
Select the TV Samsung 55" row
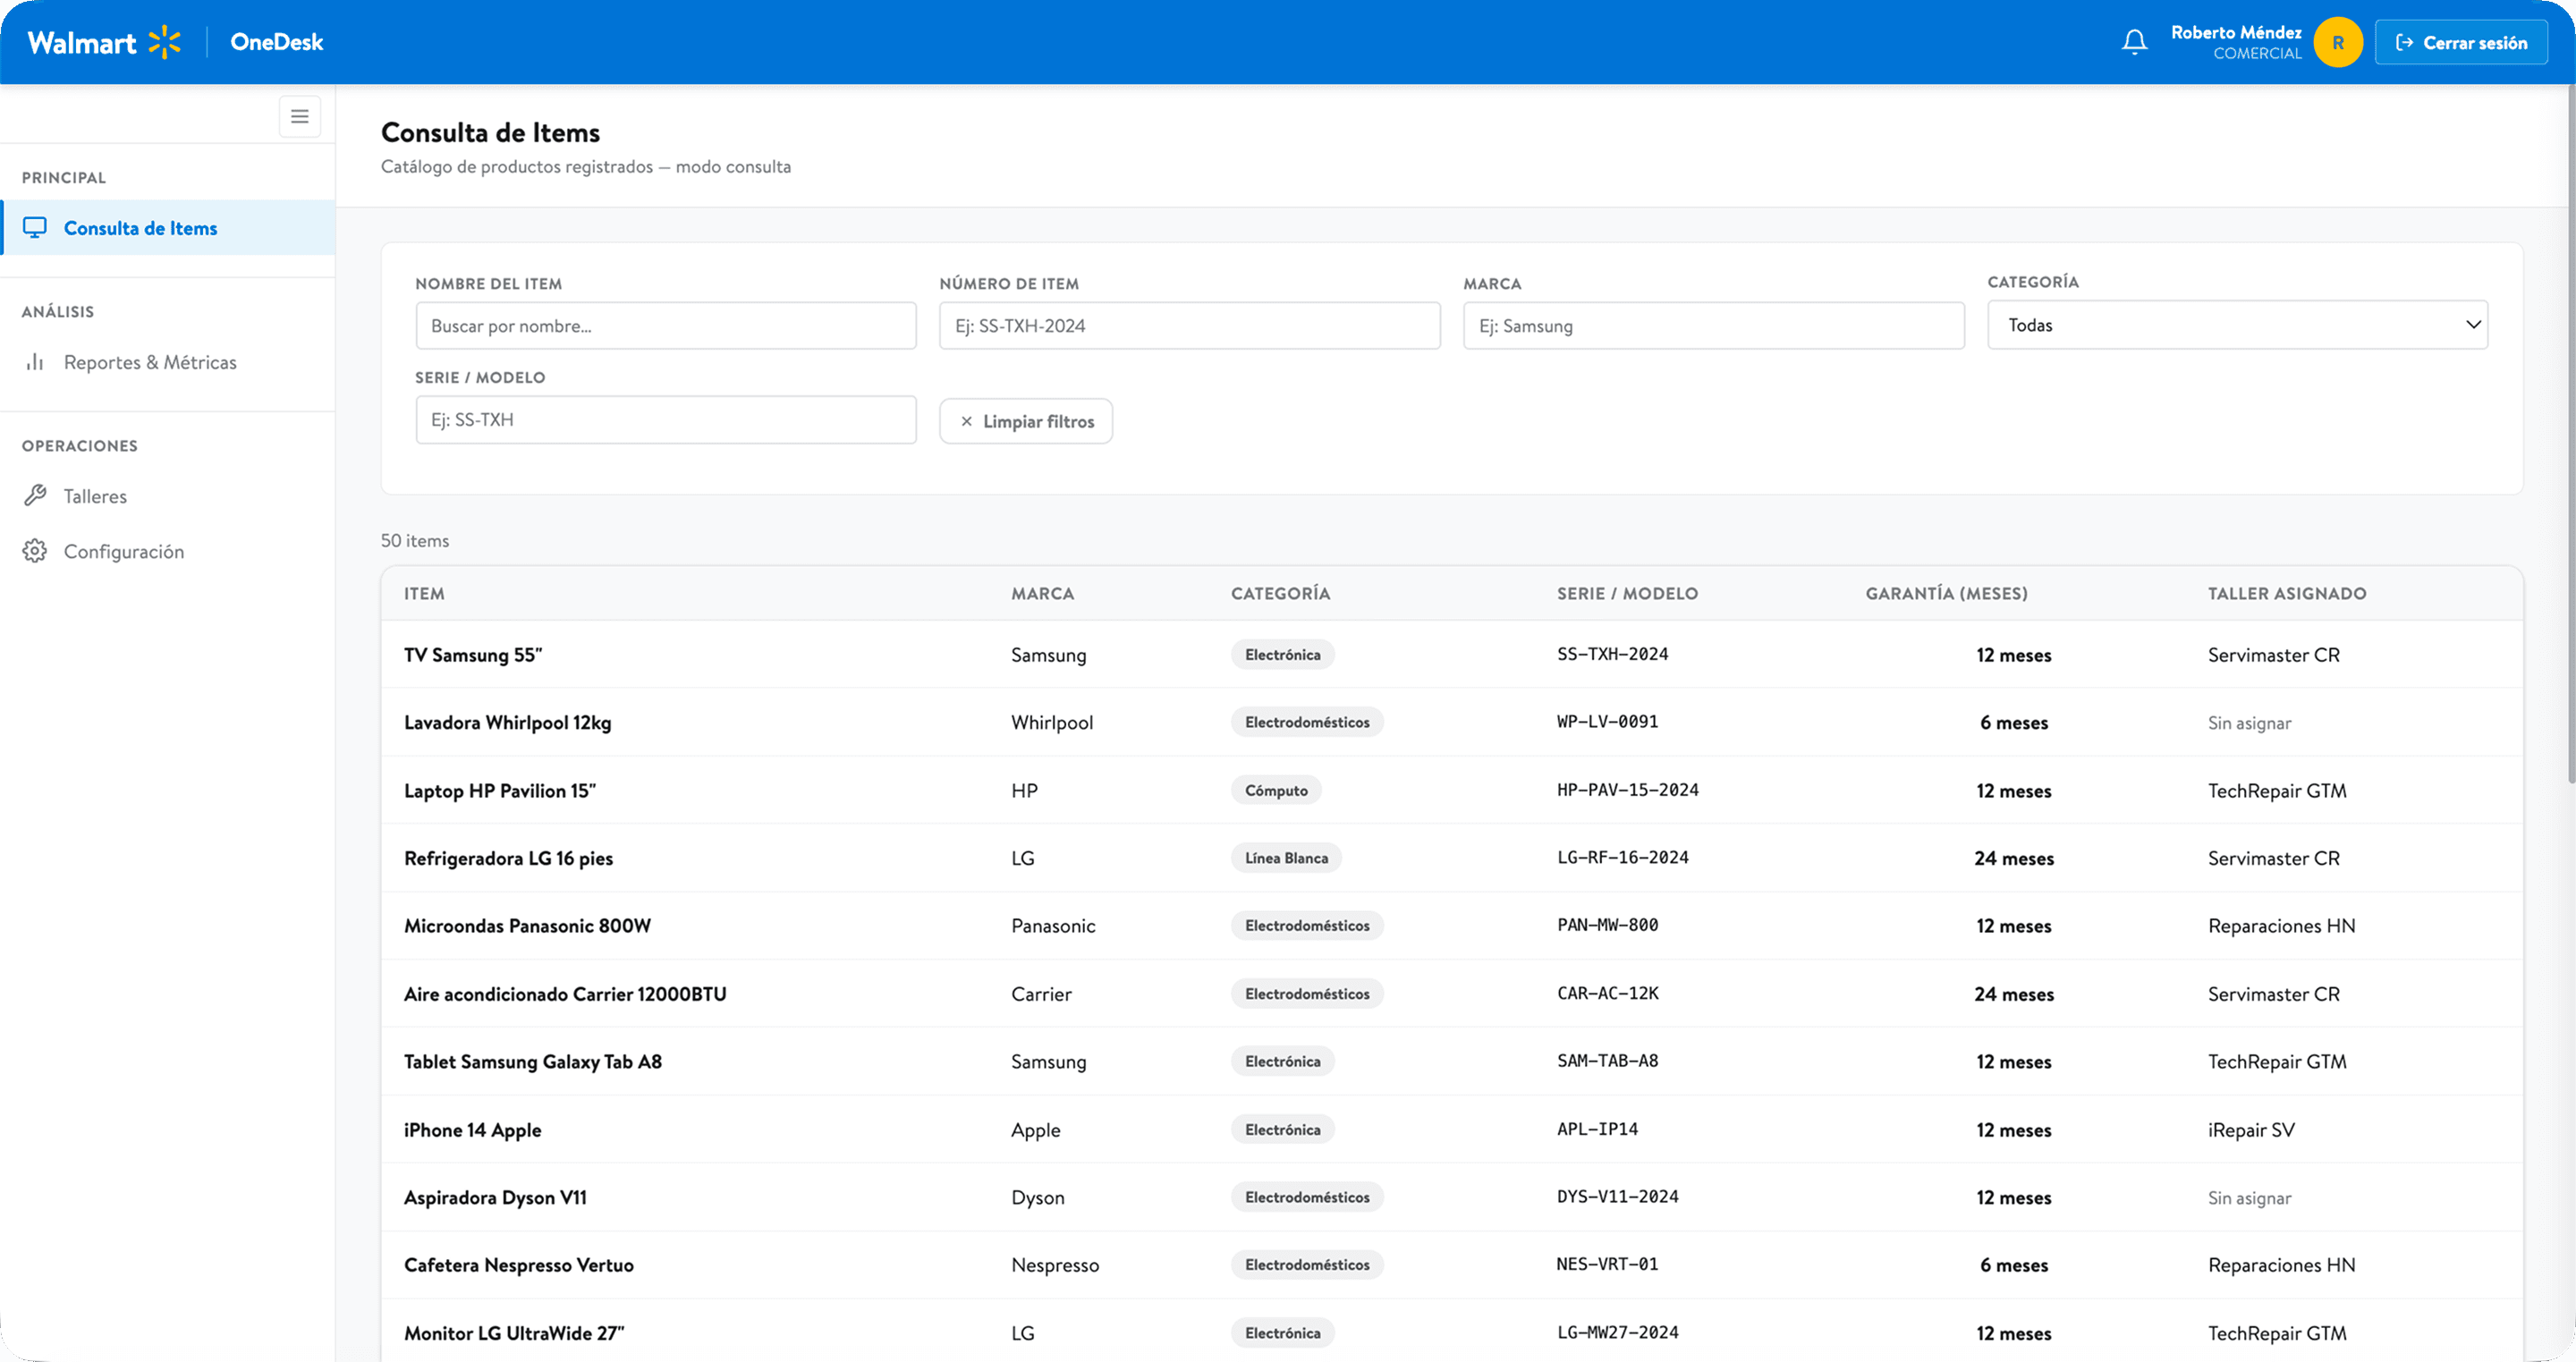[x=1452, y=654]
